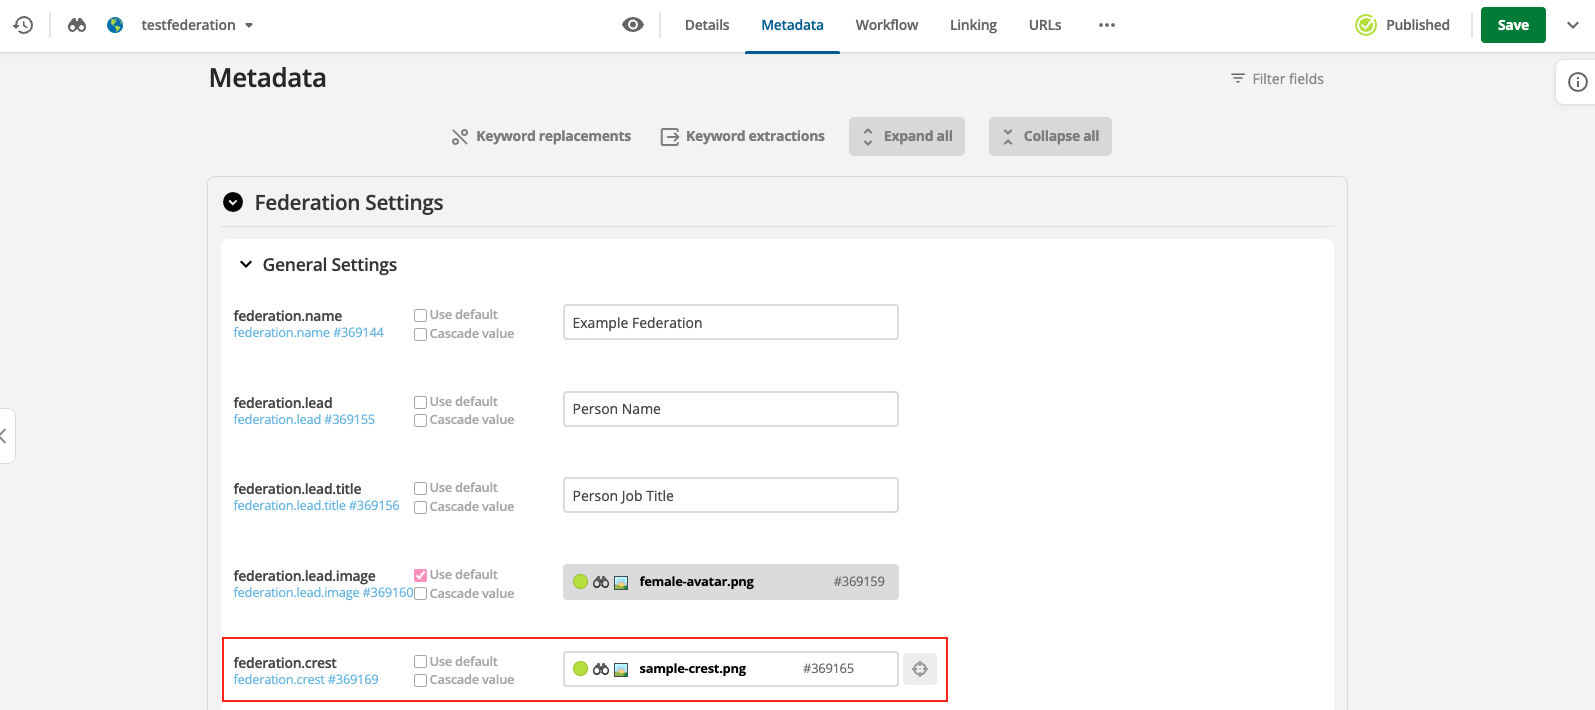Screen dimensions: 1595x710
Task: Click green status dot on sample-crest.png
Action: tap(580, 669)
